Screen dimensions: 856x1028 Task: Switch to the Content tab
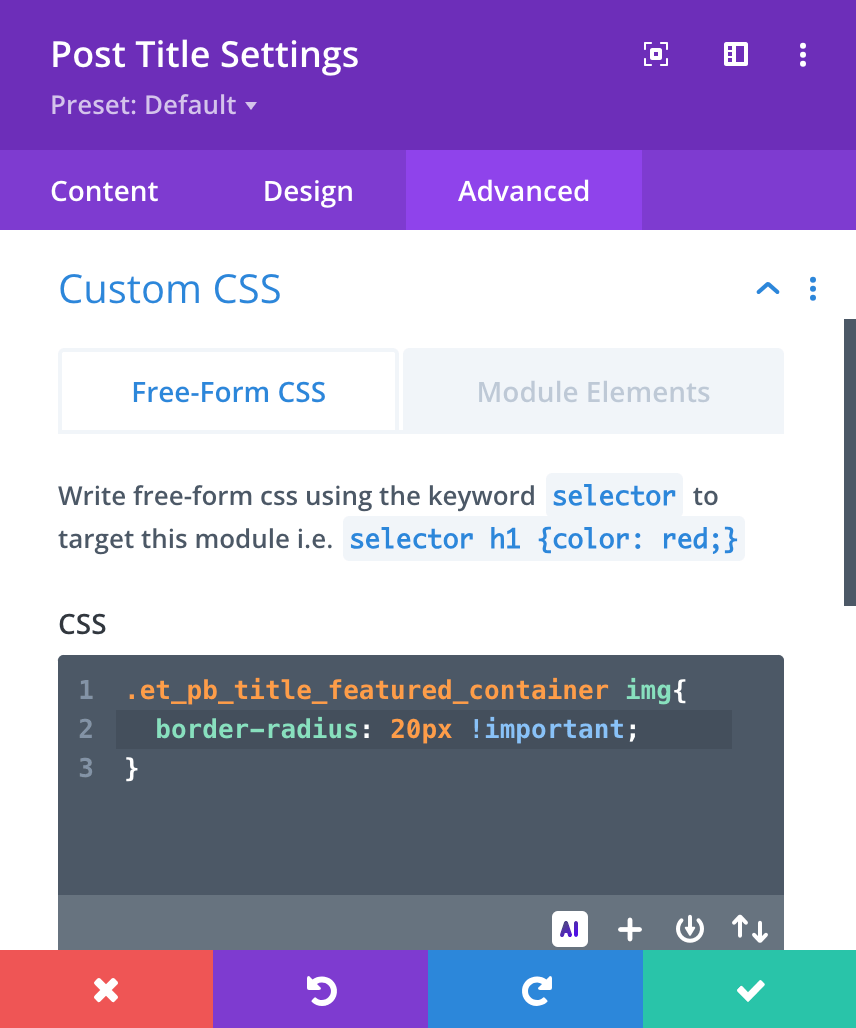tap(105, 191)
